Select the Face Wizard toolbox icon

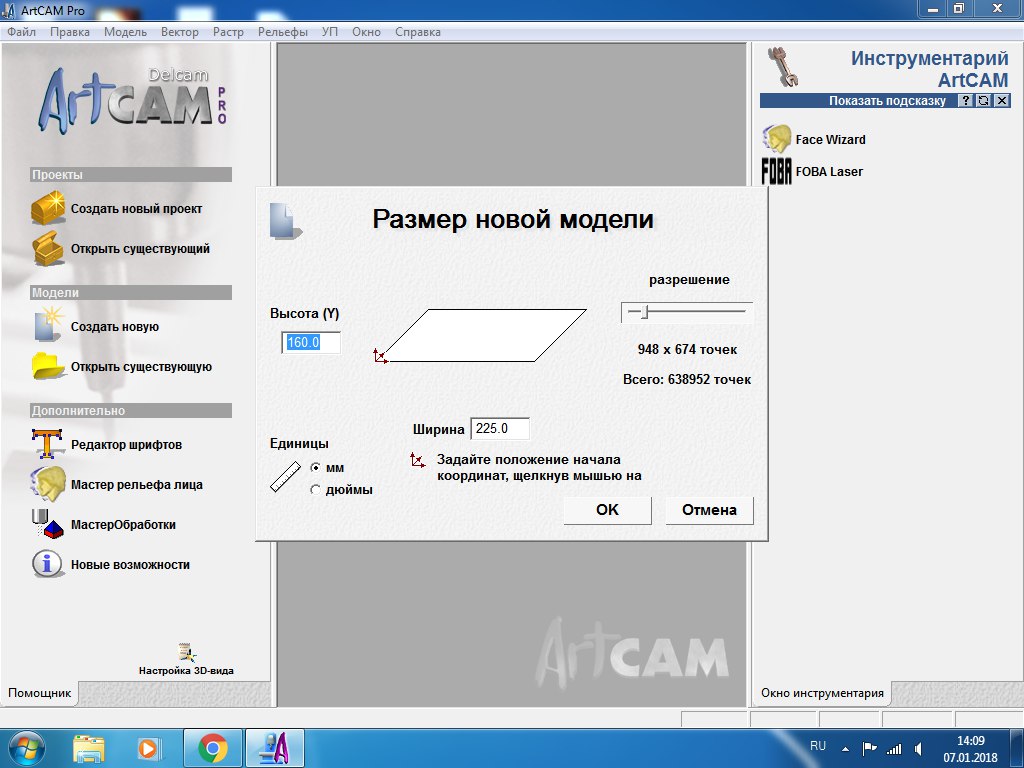(x=776, y=139)
